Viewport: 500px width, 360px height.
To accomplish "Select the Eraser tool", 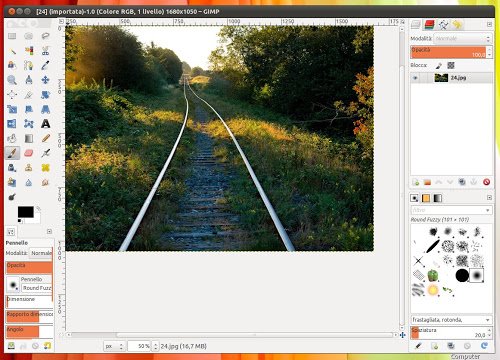I will point(29,153).
